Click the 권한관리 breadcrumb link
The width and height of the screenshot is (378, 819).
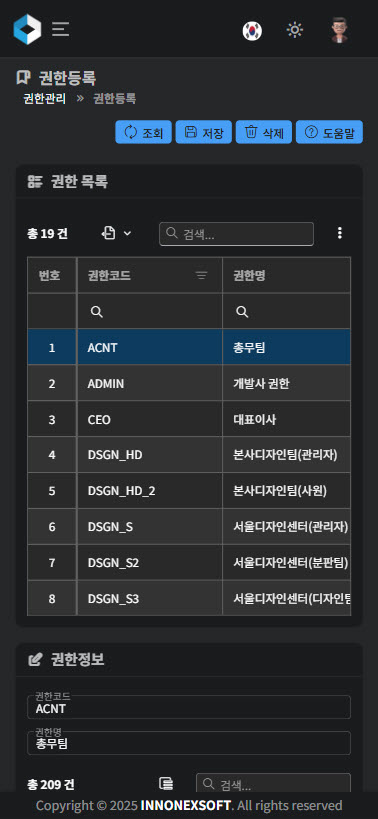pos(45,99)
